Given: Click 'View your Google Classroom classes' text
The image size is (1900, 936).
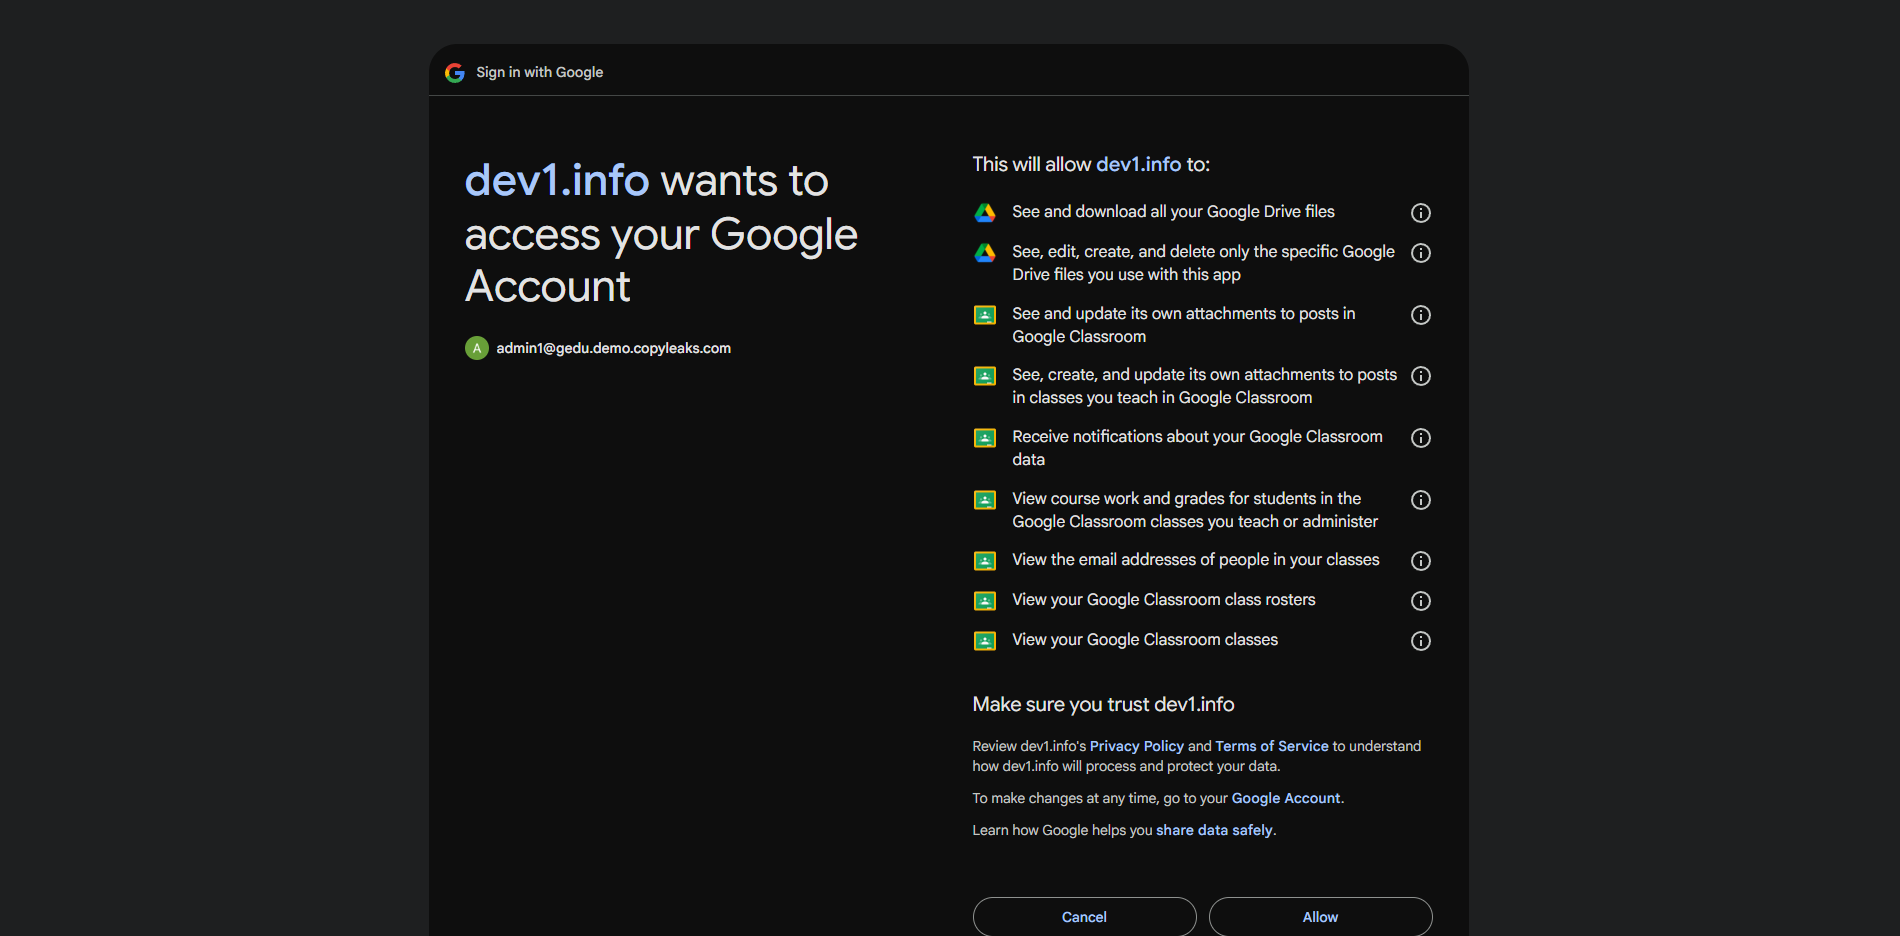Looking at the screenshot, I should point(1144,640).
